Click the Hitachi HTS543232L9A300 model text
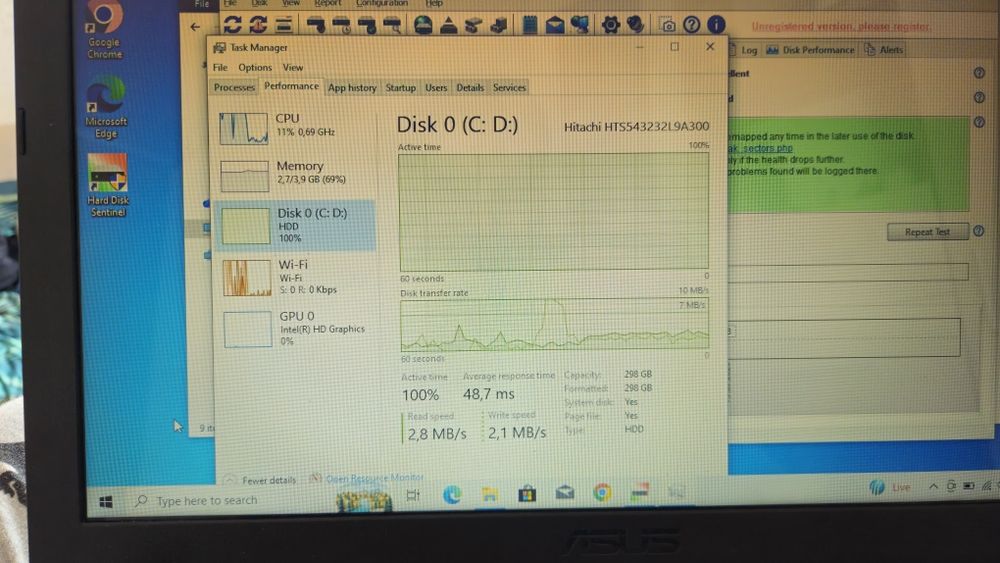This screenshot has width=1000, height=563. [636, 127]
